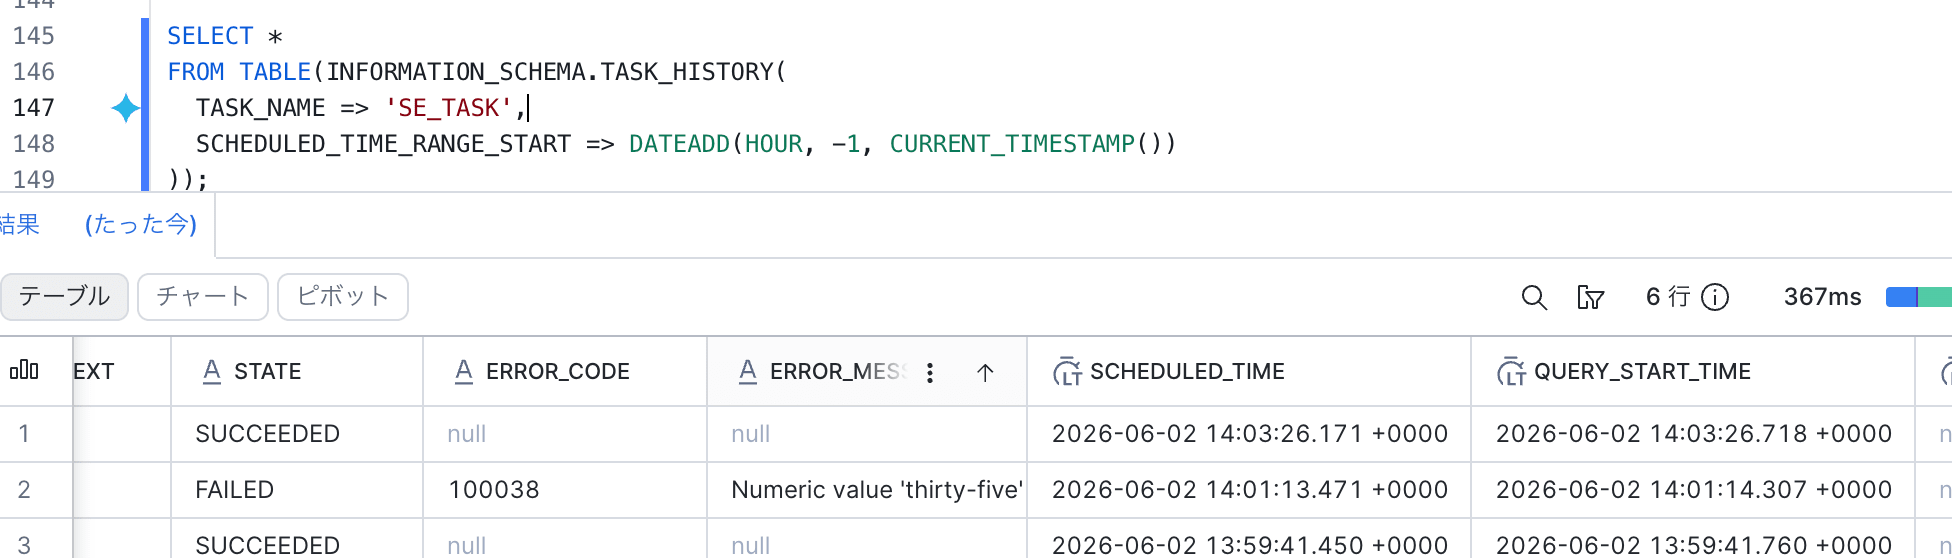
Task: Switch to チャート view
Action: pyautogui.click(x=203, y=297)
